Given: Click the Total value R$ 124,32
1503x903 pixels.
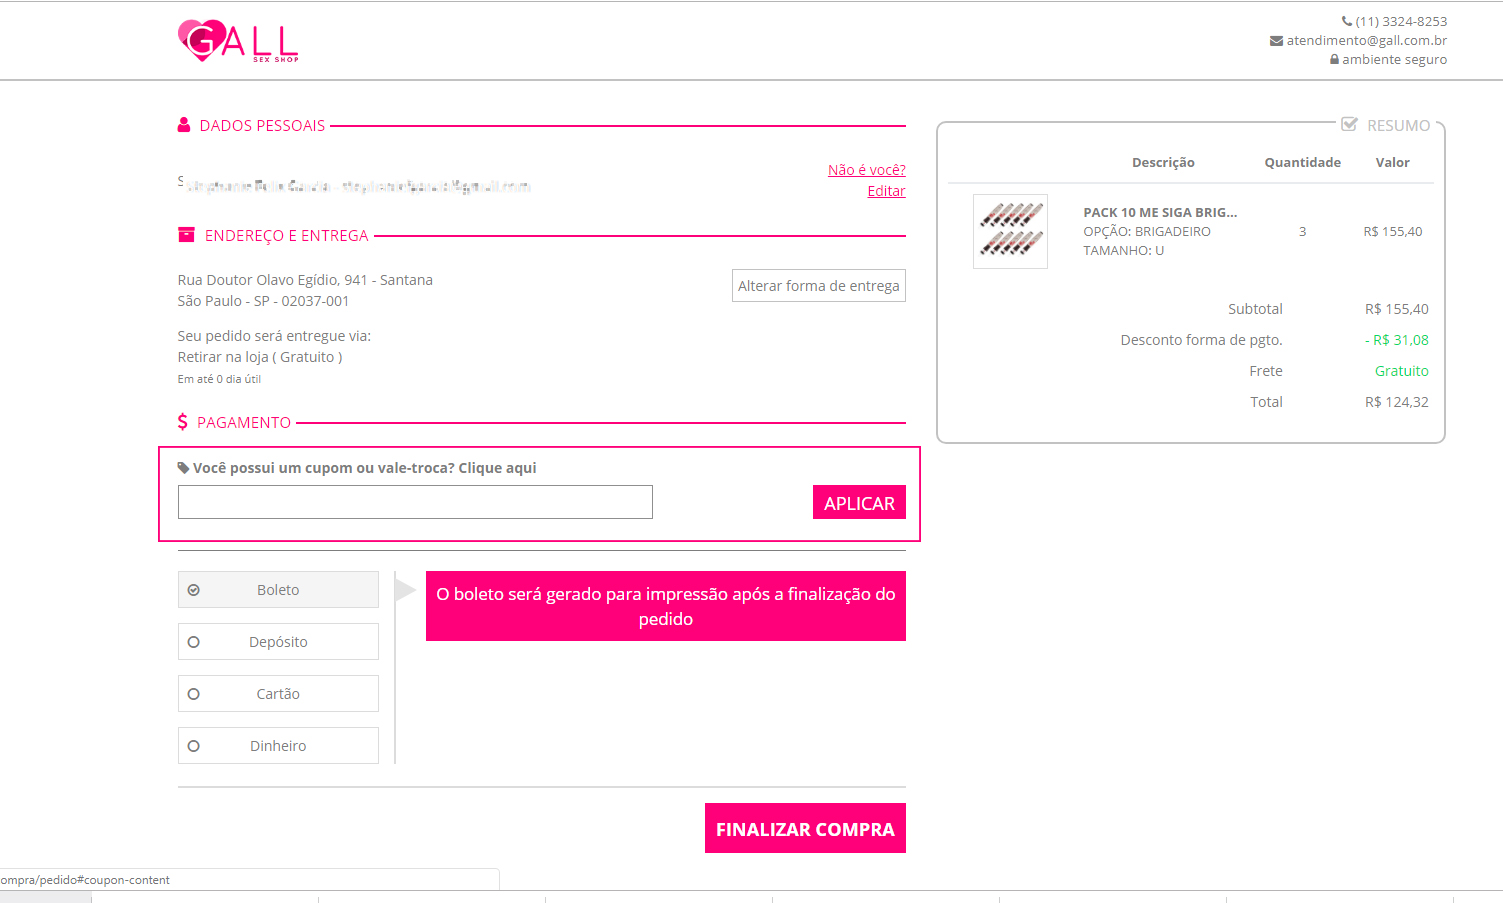Looking at the screenshot, I should [1397, 402].
